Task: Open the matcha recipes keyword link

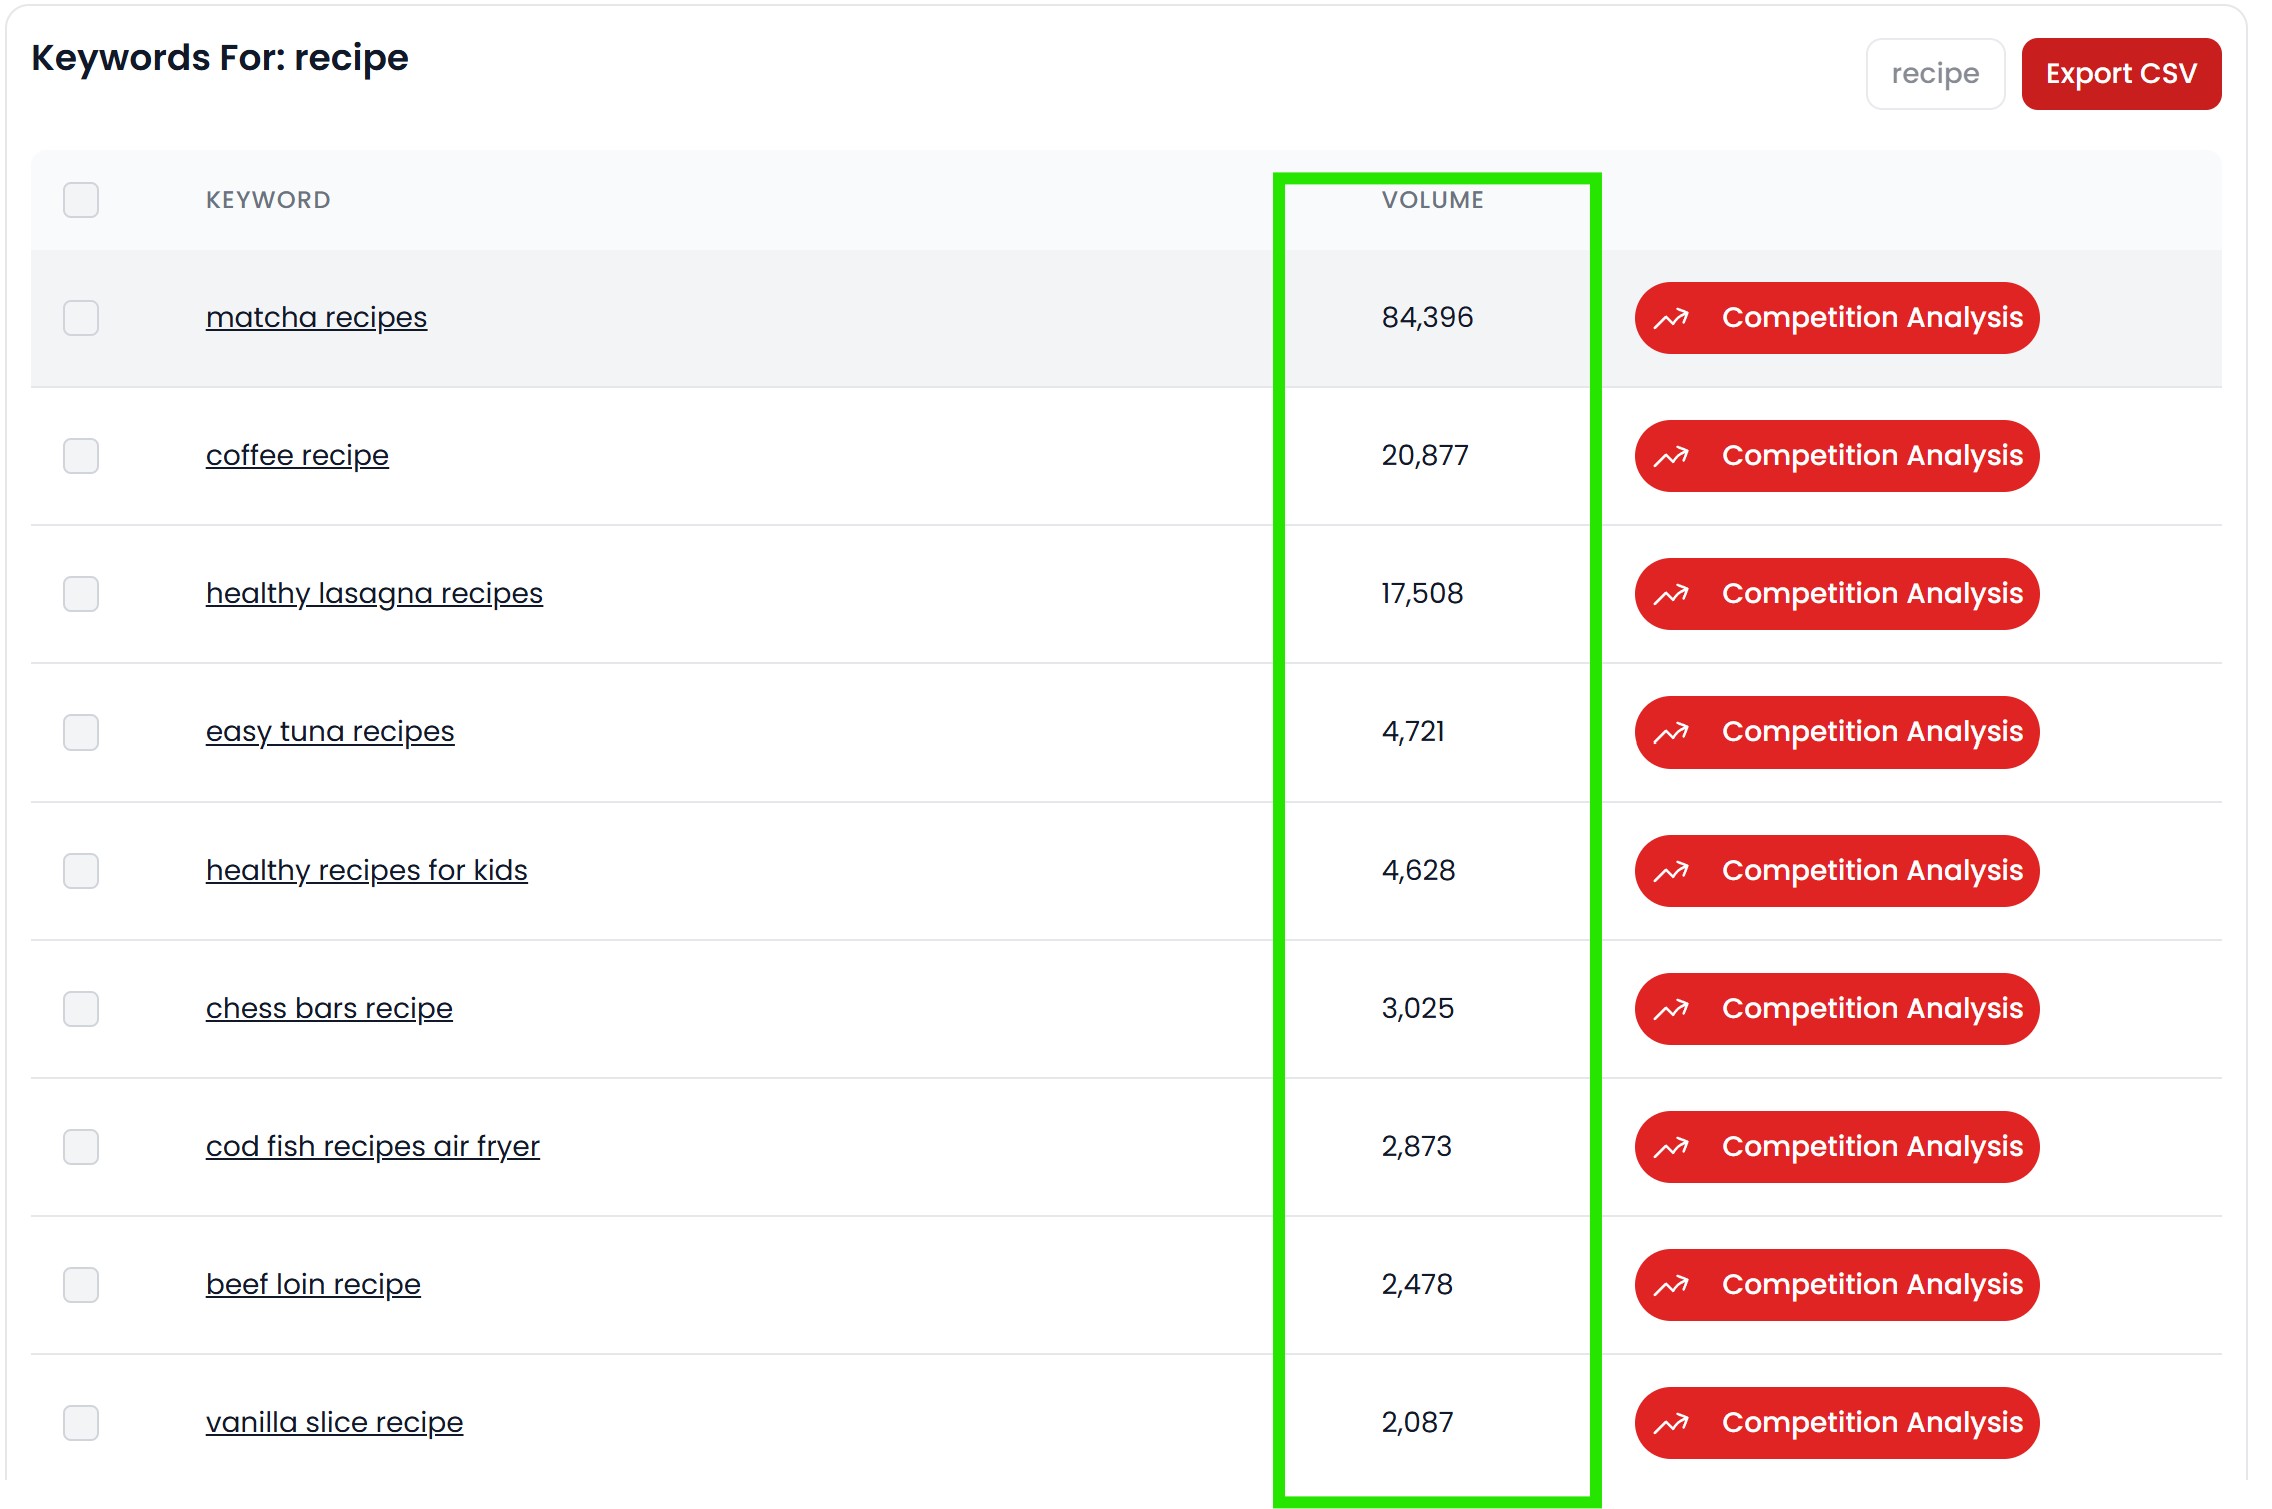Action: 316,318
